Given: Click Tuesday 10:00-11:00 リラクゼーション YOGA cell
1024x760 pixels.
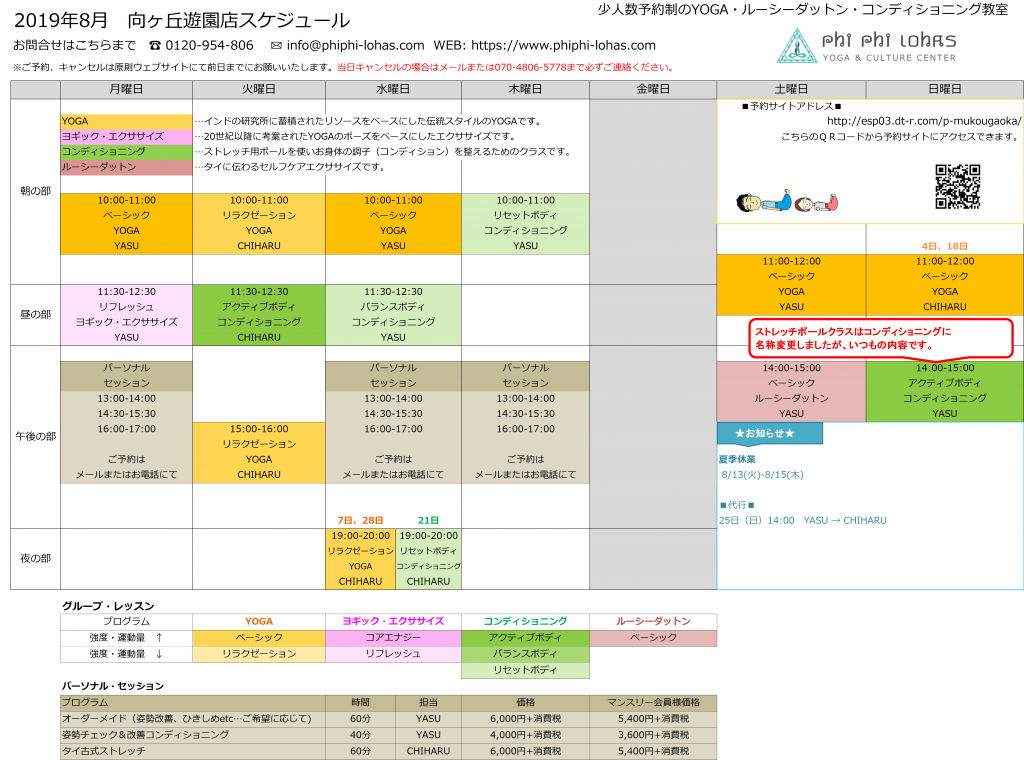Looking at the screenshot, I should 259,223.
